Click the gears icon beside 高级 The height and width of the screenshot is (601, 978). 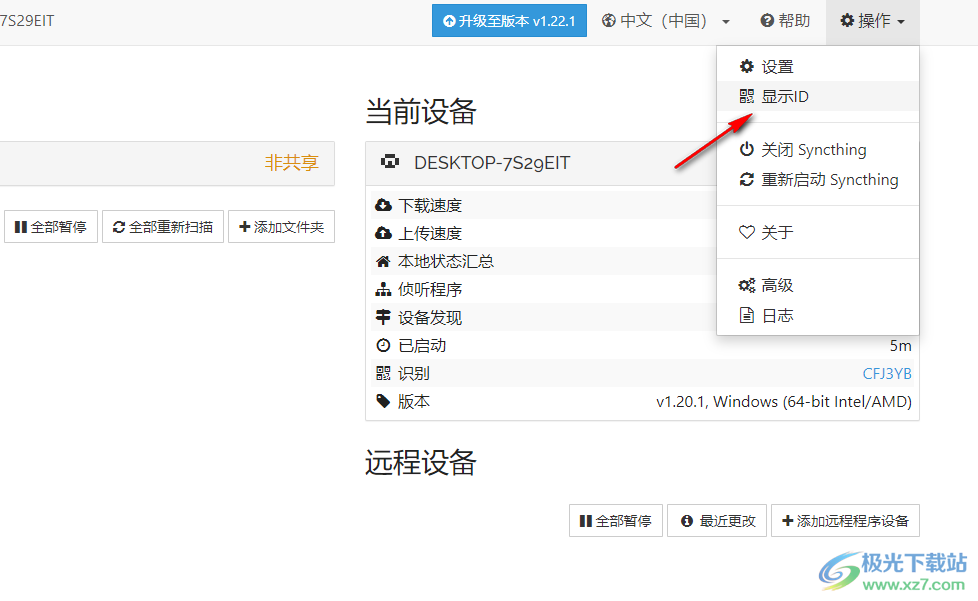click(747, 286)
